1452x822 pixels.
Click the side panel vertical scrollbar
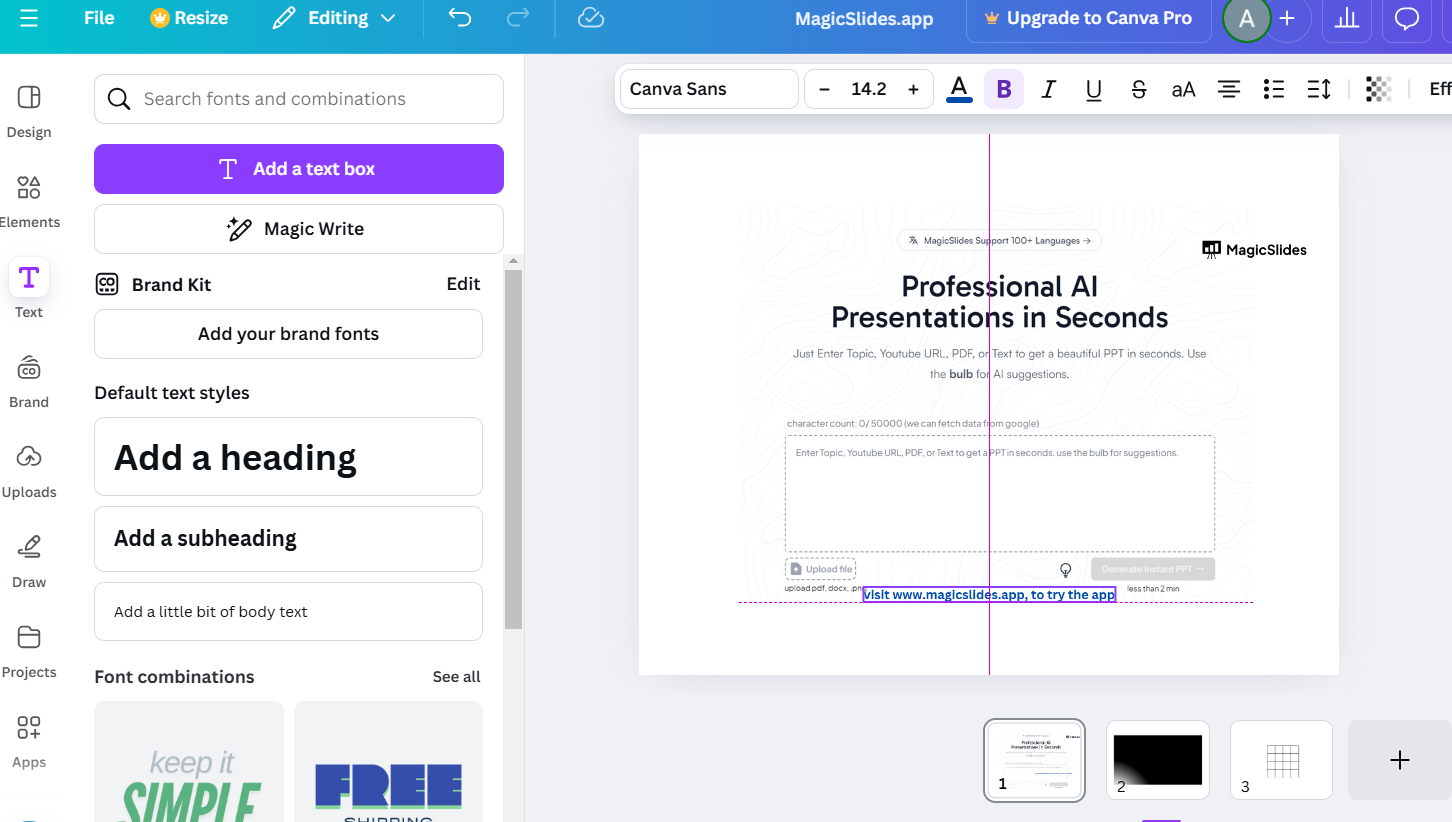point(513,450)
